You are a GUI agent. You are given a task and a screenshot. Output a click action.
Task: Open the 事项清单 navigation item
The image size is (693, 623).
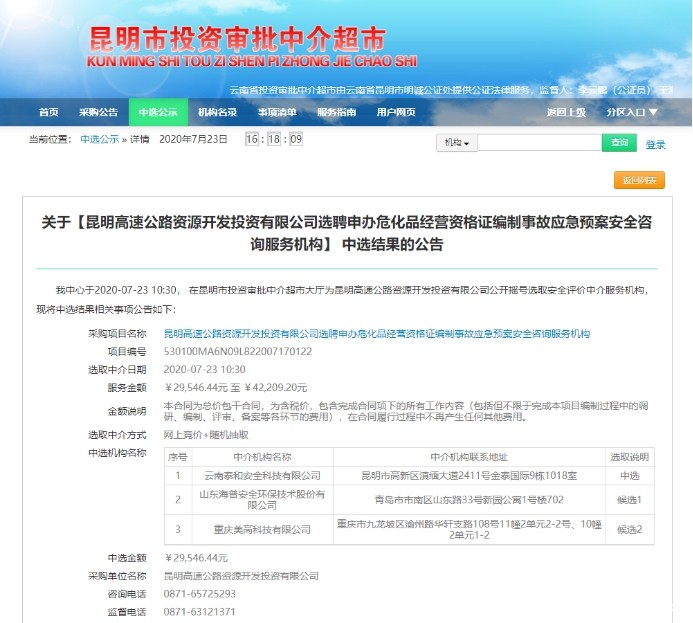[x=277, y=112]
